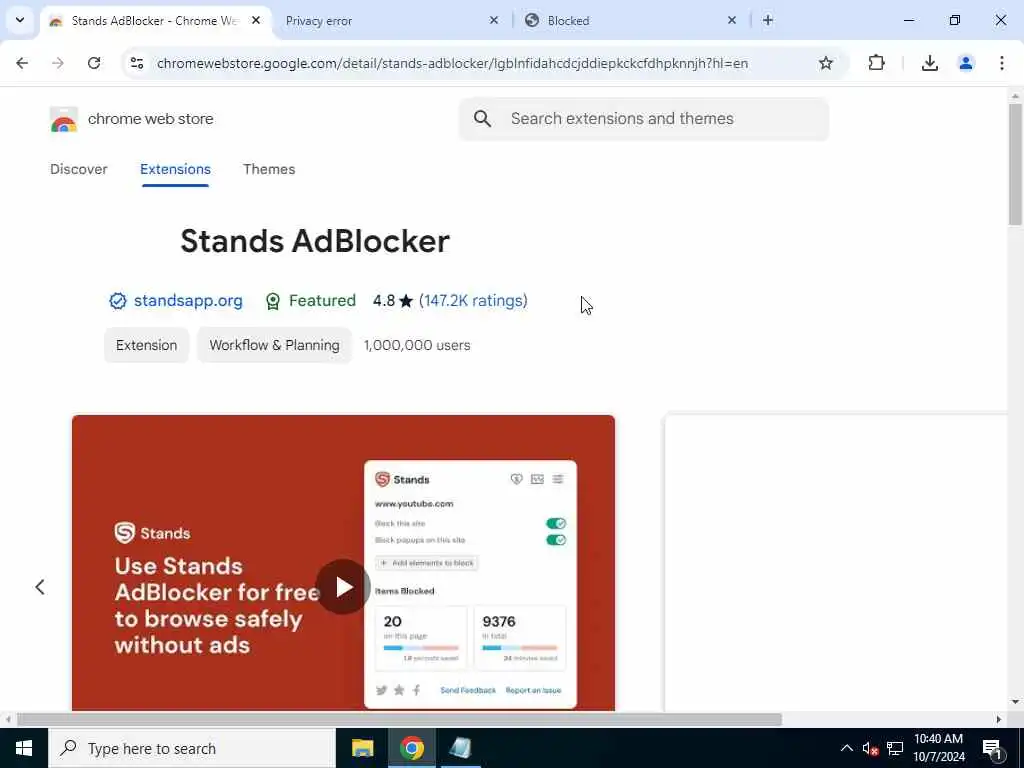This screenshot has height=768, width=1024.
Task: Play the Stands promo video
Action: (x=344, y=586)
